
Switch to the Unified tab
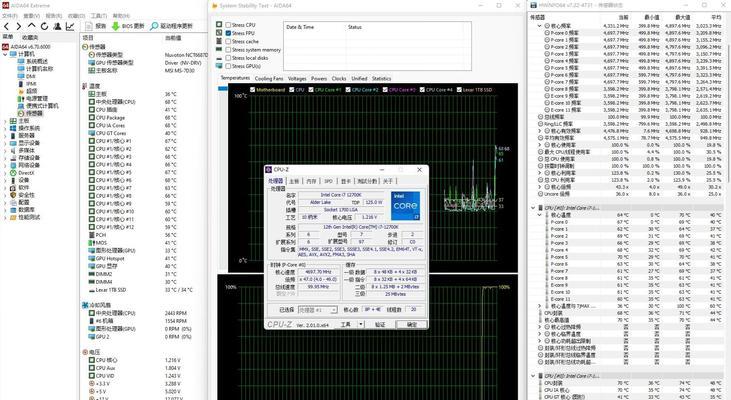pyautogui.click(x=359, y=79)
